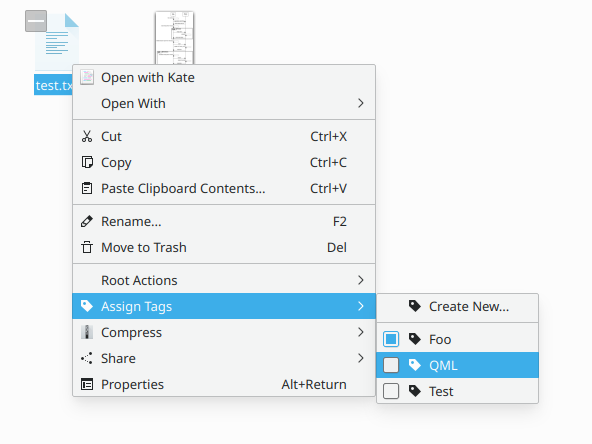592x444 pixels.
Task: Click the trash can icon
Action: coord(87,247)
